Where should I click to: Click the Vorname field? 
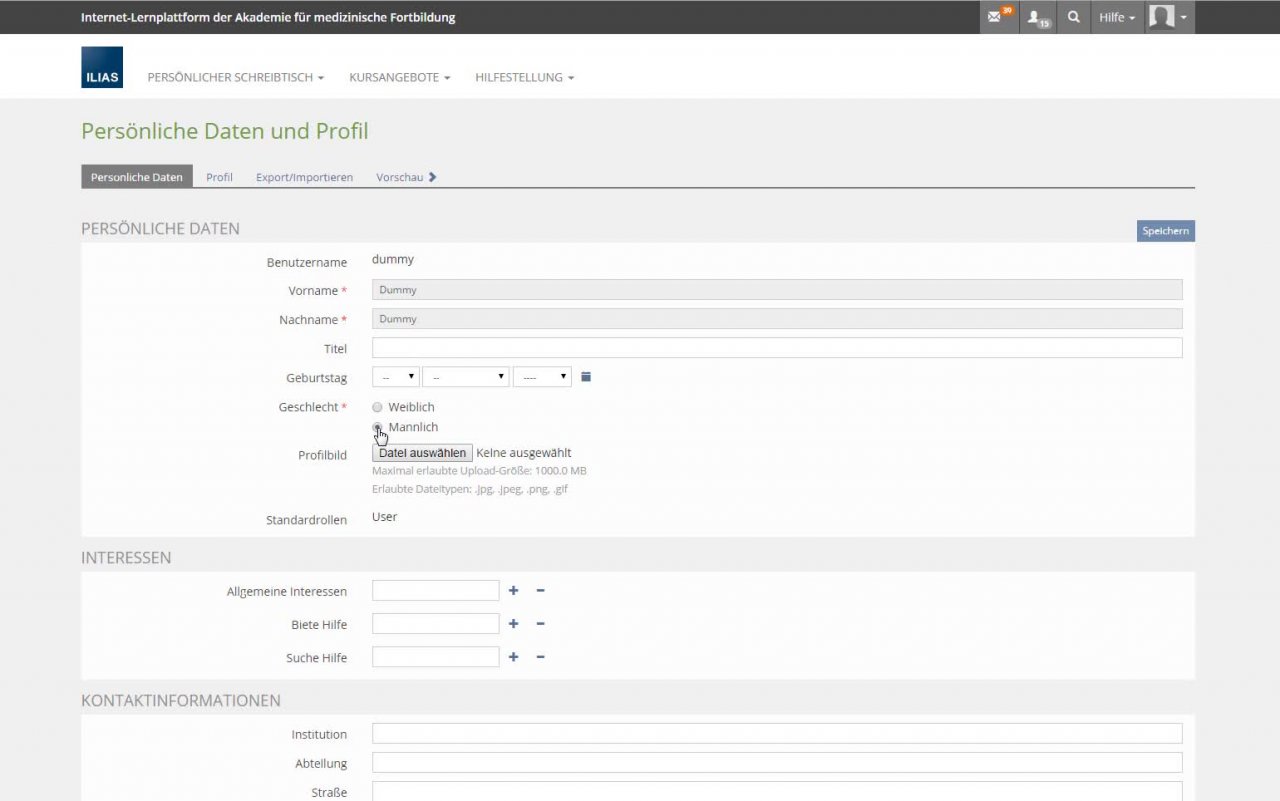[x=777, y=290]
